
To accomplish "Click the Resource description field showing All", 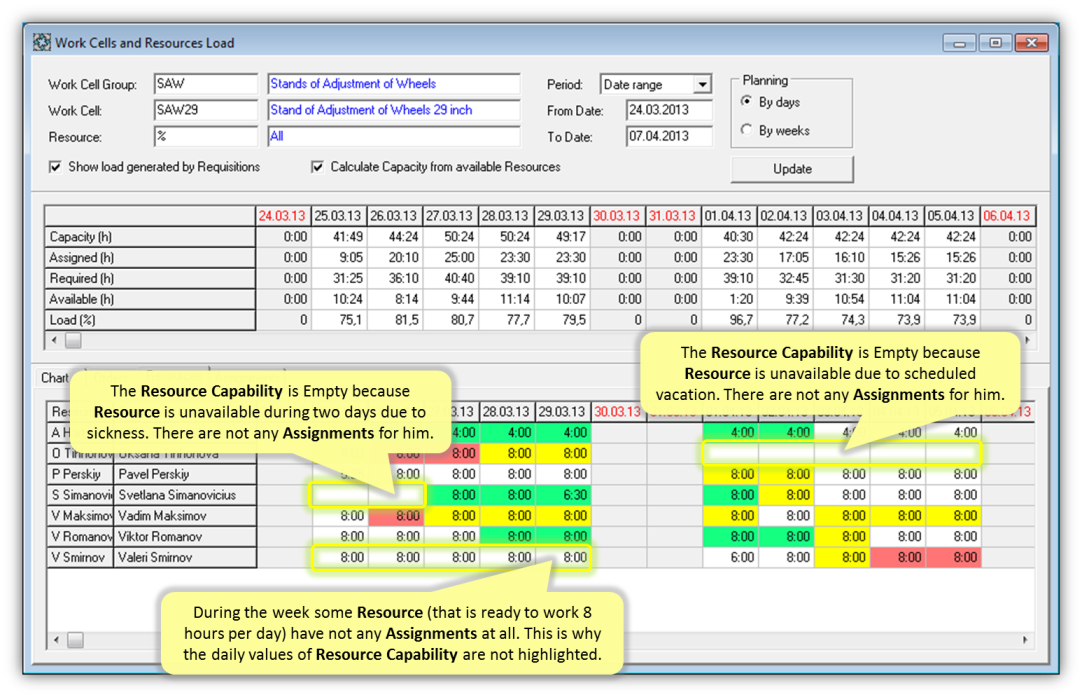I will point(394,137).
